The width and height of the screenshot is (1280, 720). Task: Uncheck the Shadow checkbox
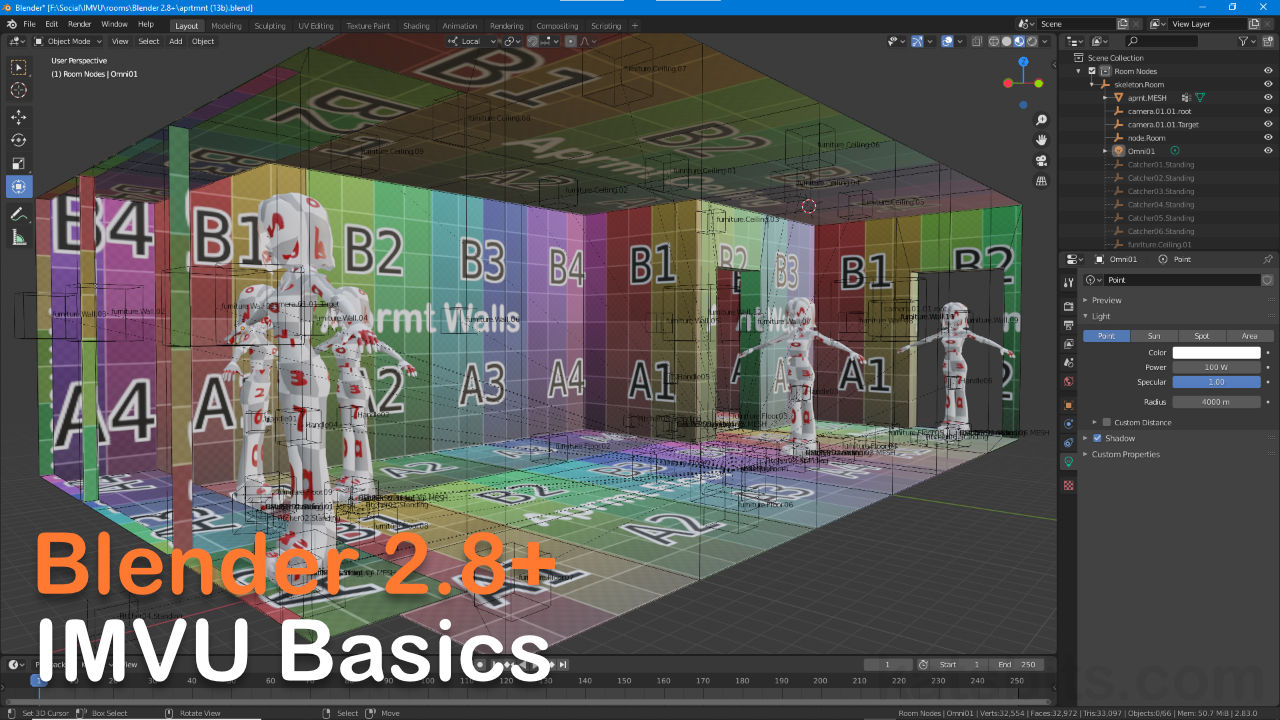[x=1097, y=438]
